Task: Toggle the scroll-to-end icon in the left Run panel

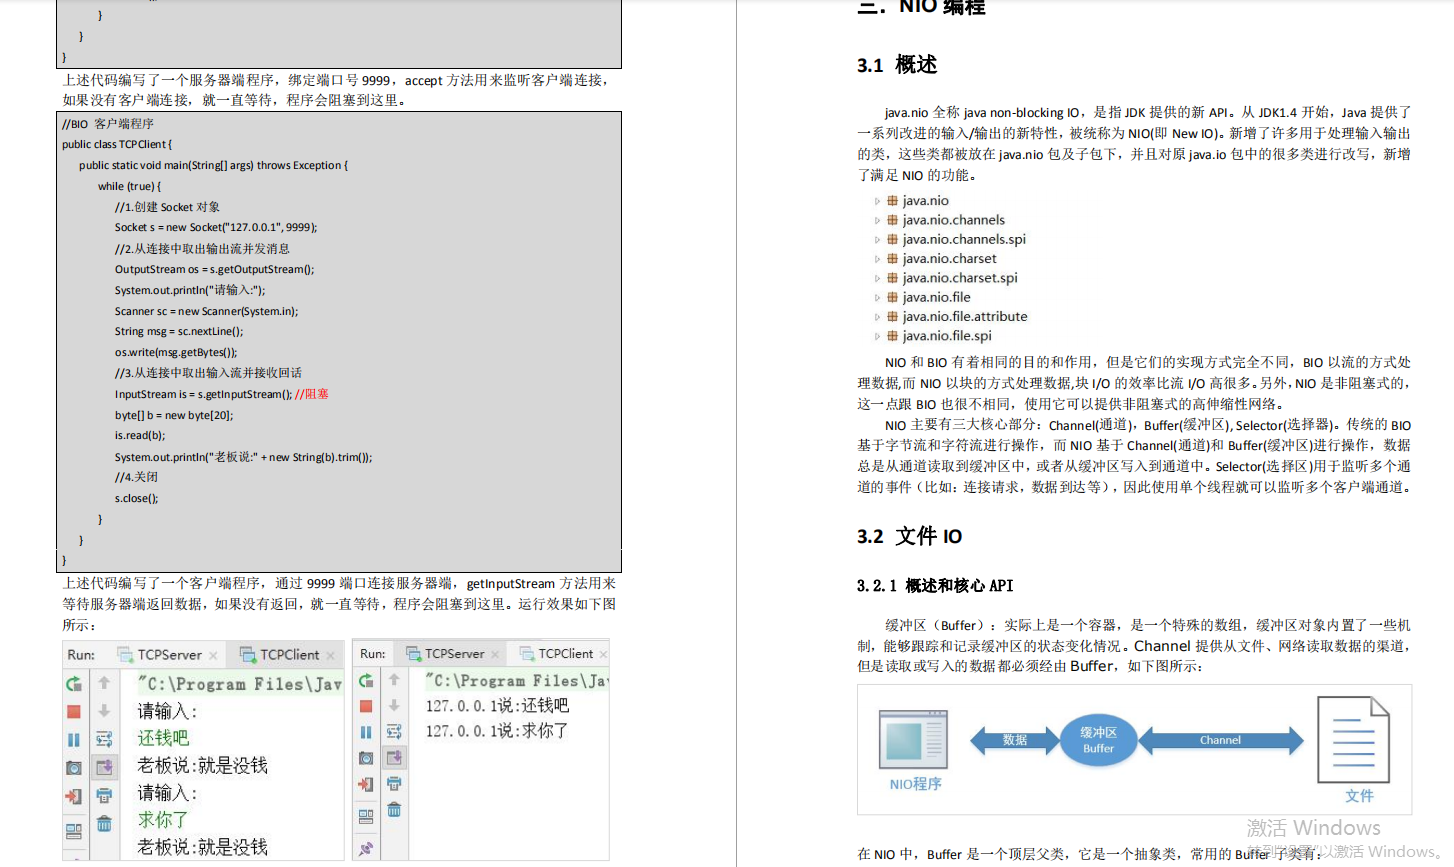Action: [x=104, y=767]
